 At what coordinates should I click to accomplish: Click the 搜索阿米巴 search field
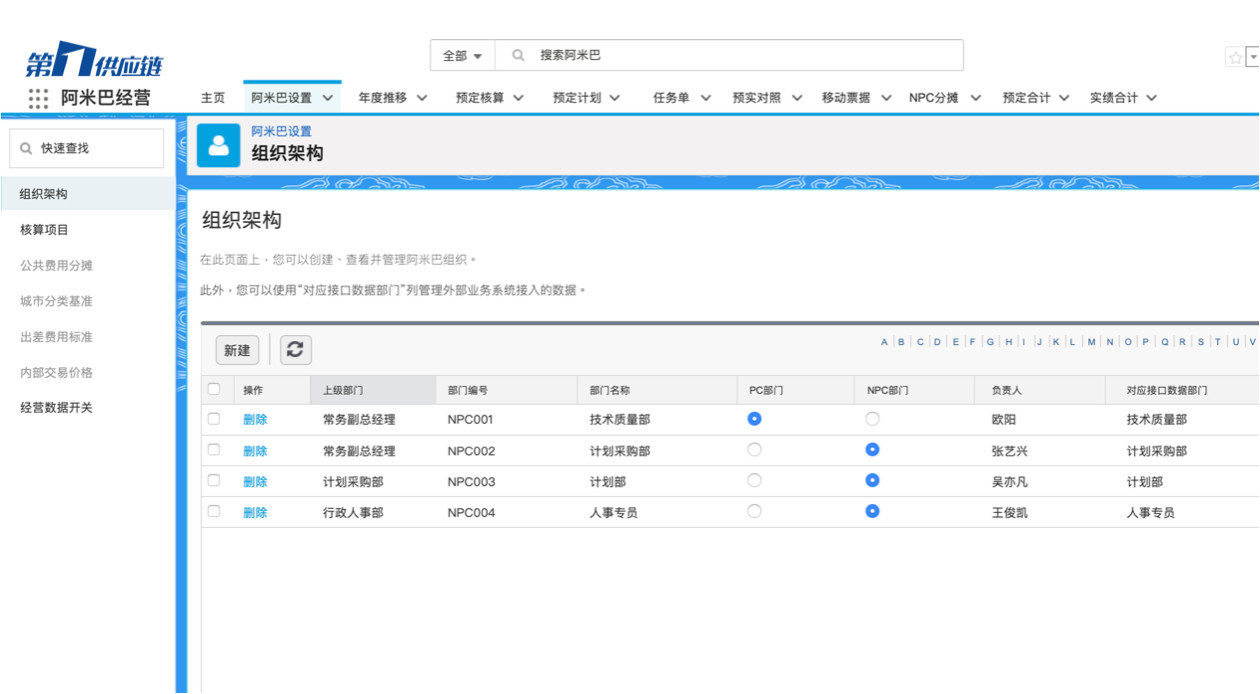click(729, 56)
